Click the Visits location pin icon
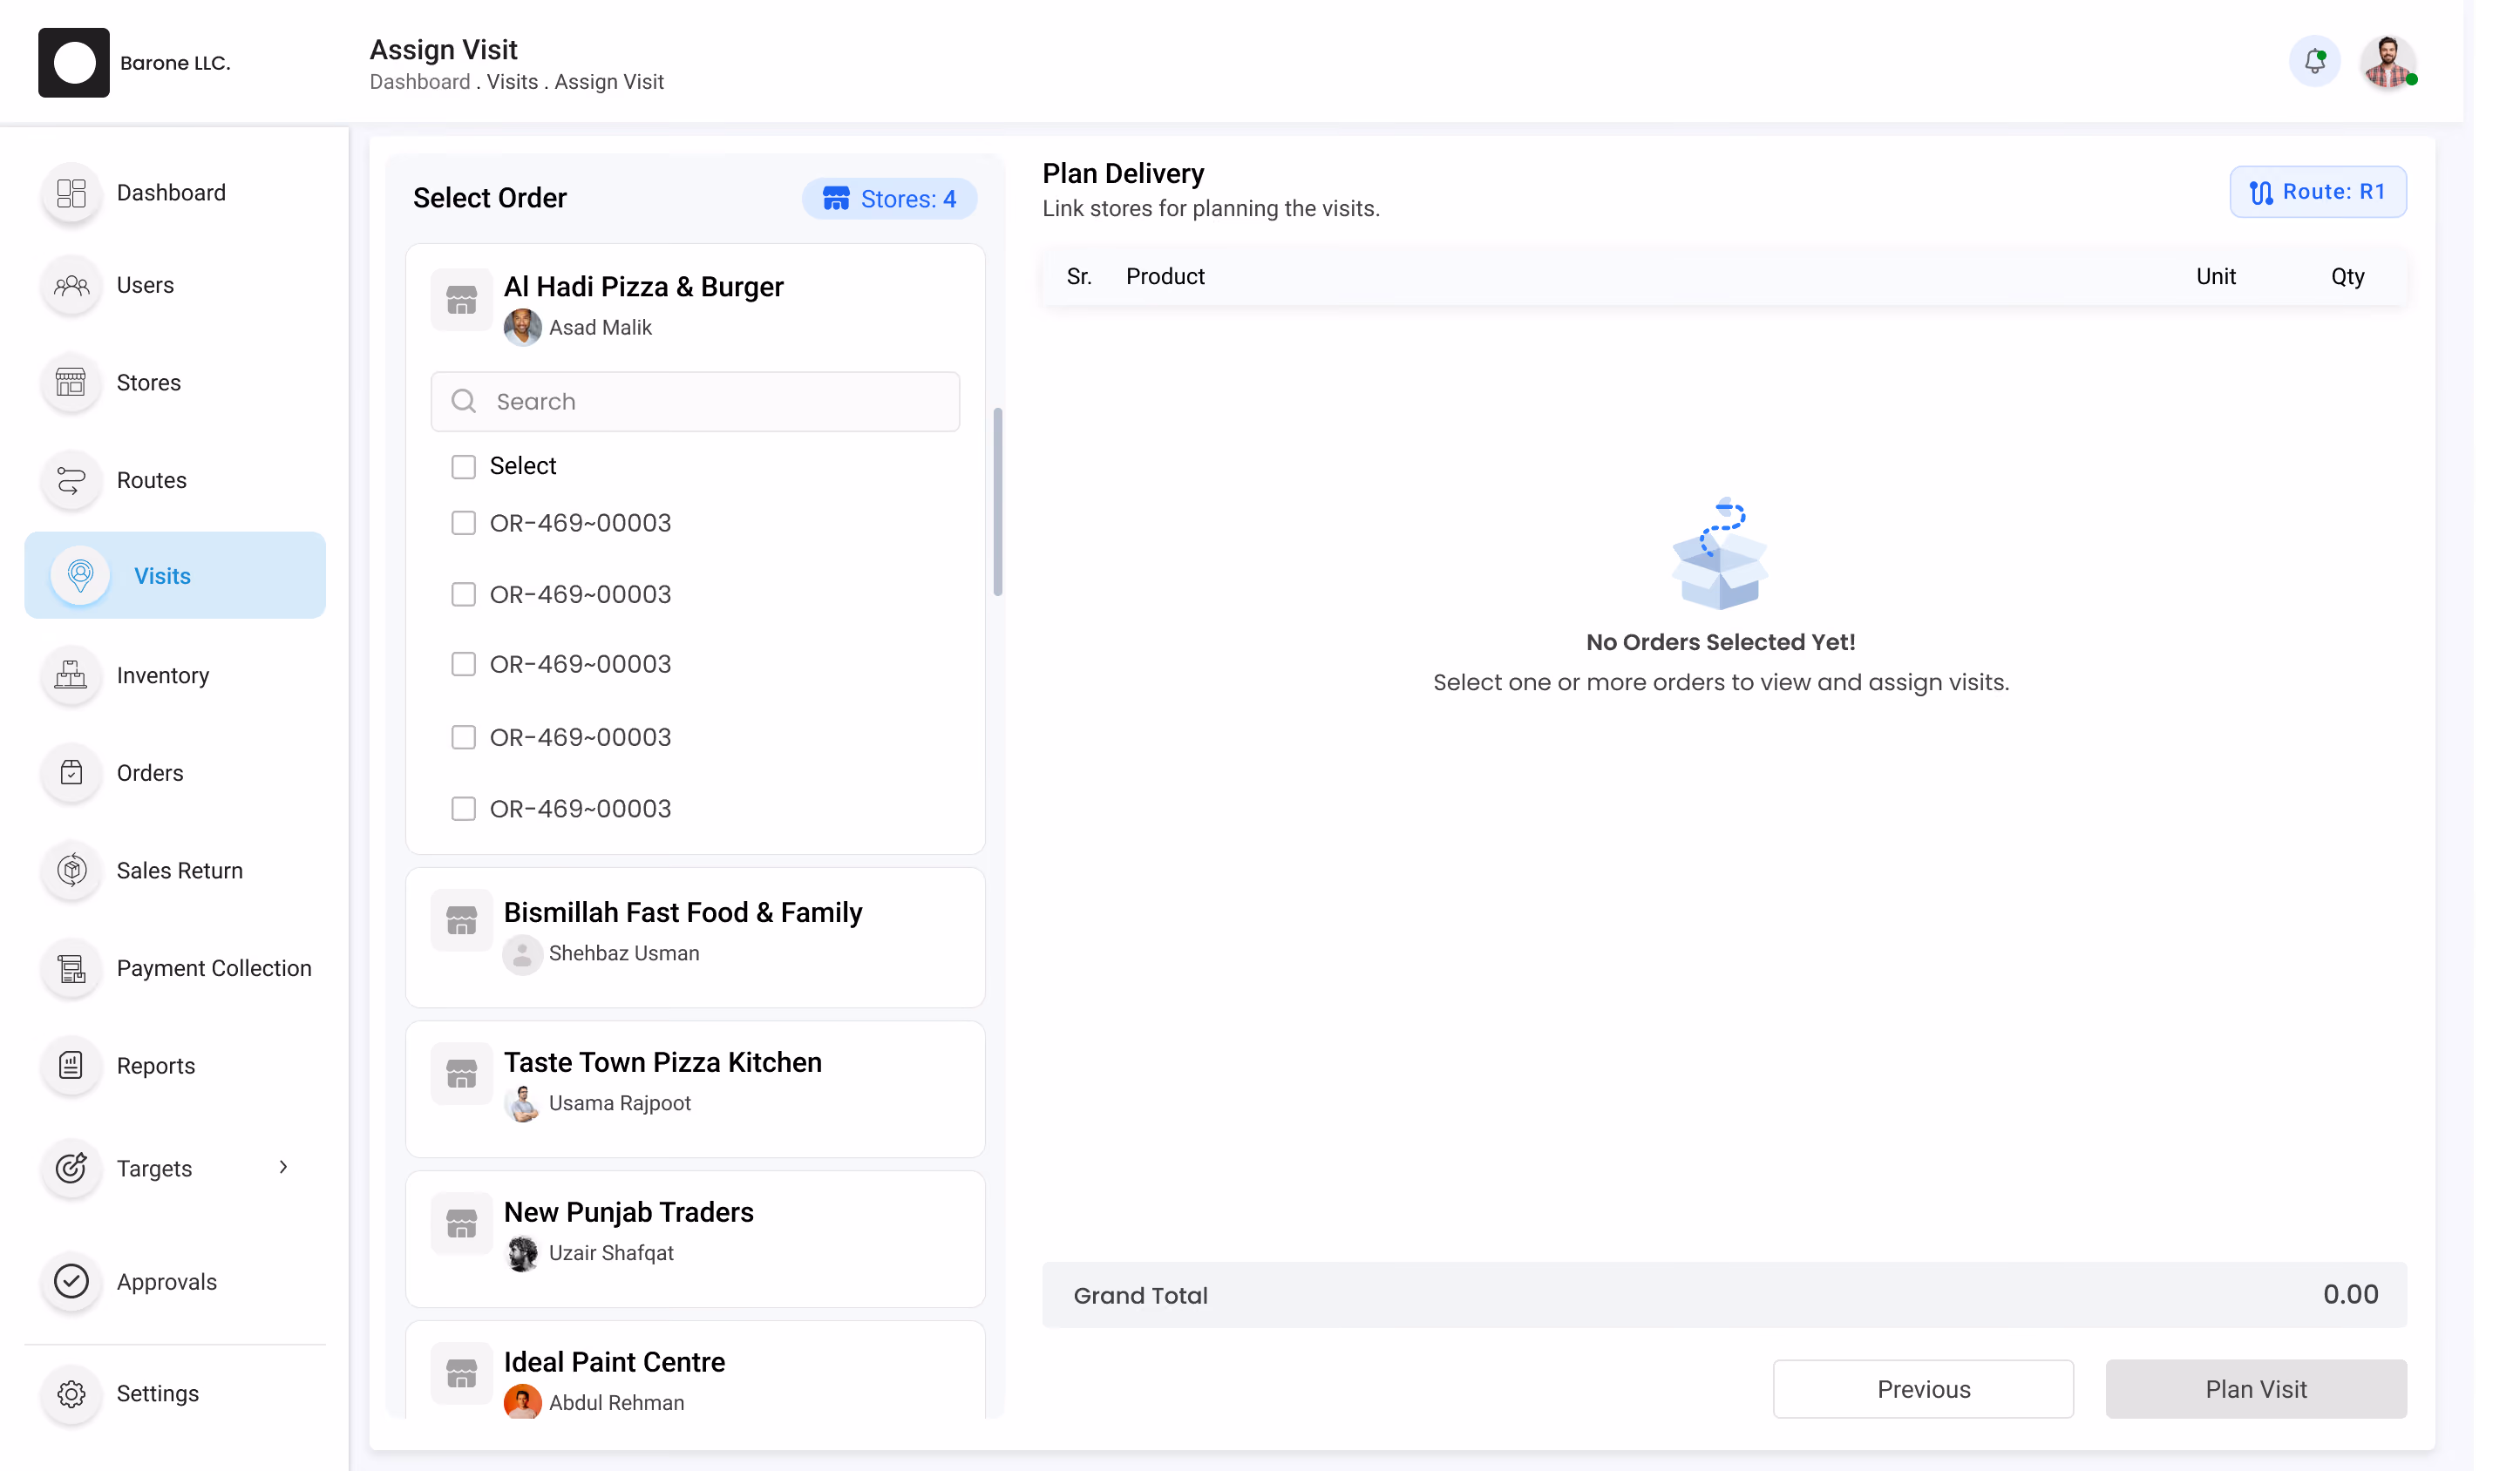 (80, 576)
